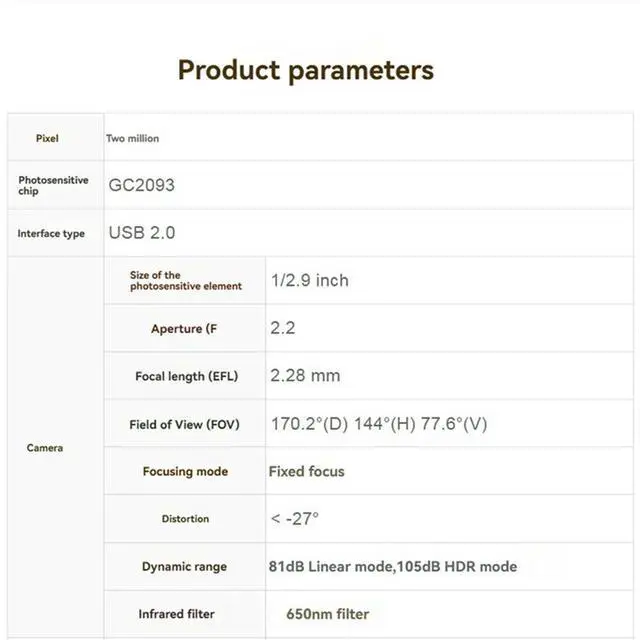Select the Dynamic range label
The height and width of the screenshot is (640, 640).
(x=184, y=567)
